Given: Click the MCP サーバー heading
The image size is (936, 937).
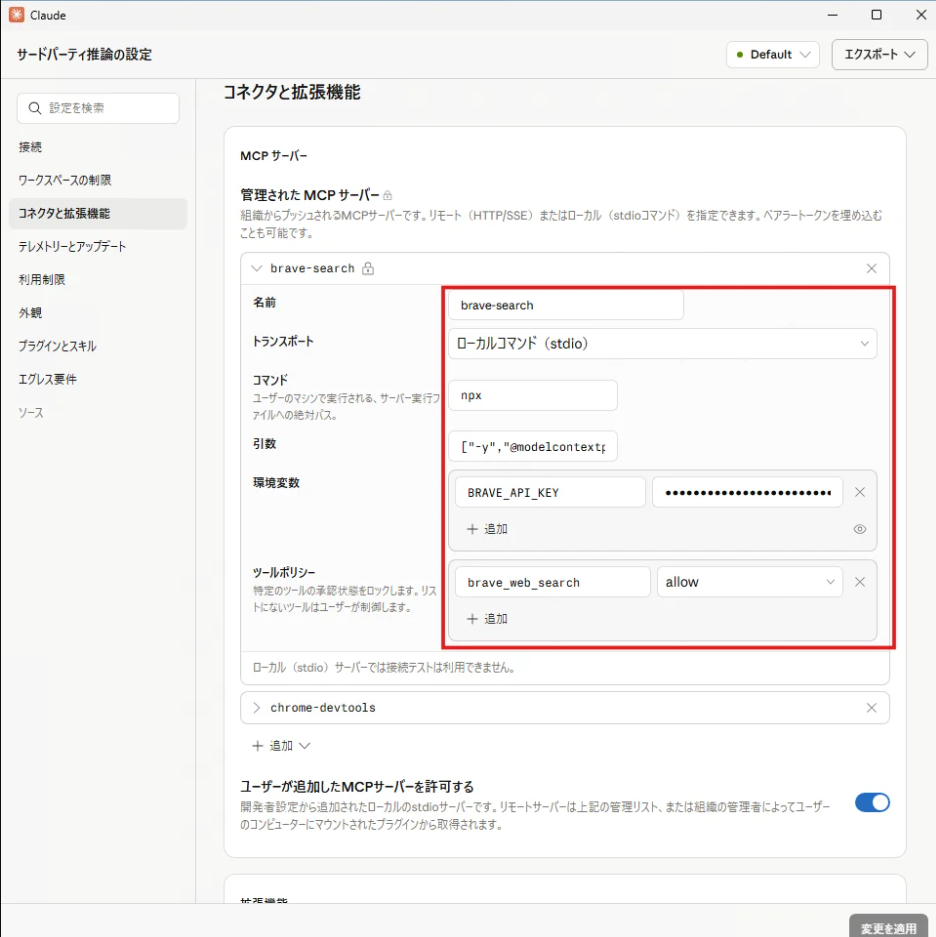Looking at the screenshot, I should pos(274,156).
